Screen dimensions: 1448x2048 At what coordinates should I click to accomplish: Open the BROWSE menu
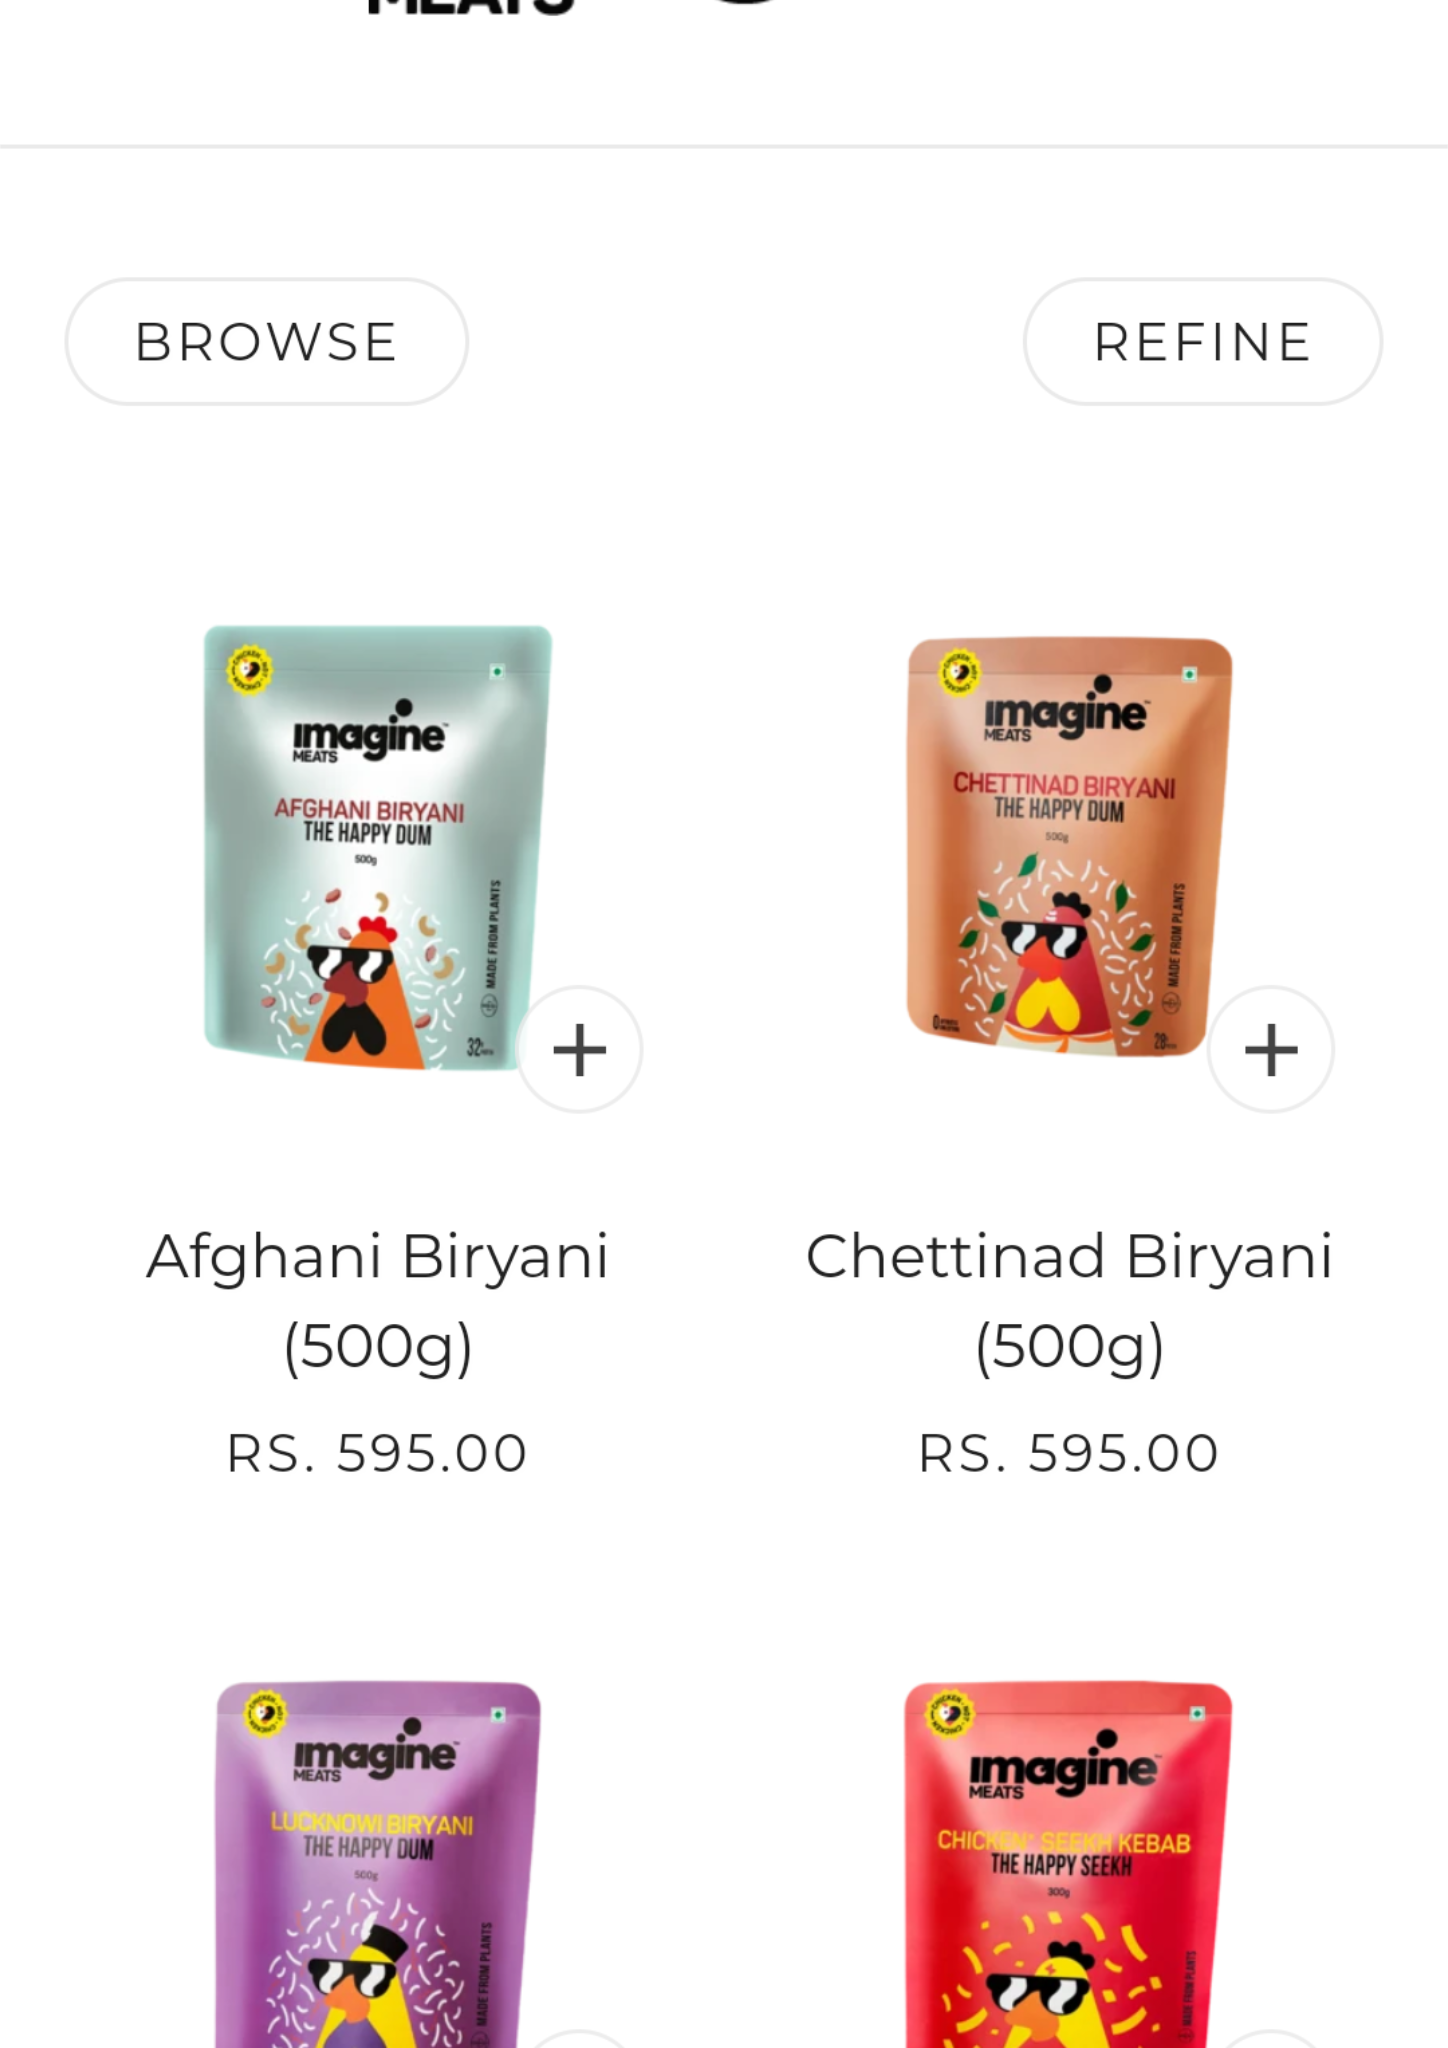(266, 342)
